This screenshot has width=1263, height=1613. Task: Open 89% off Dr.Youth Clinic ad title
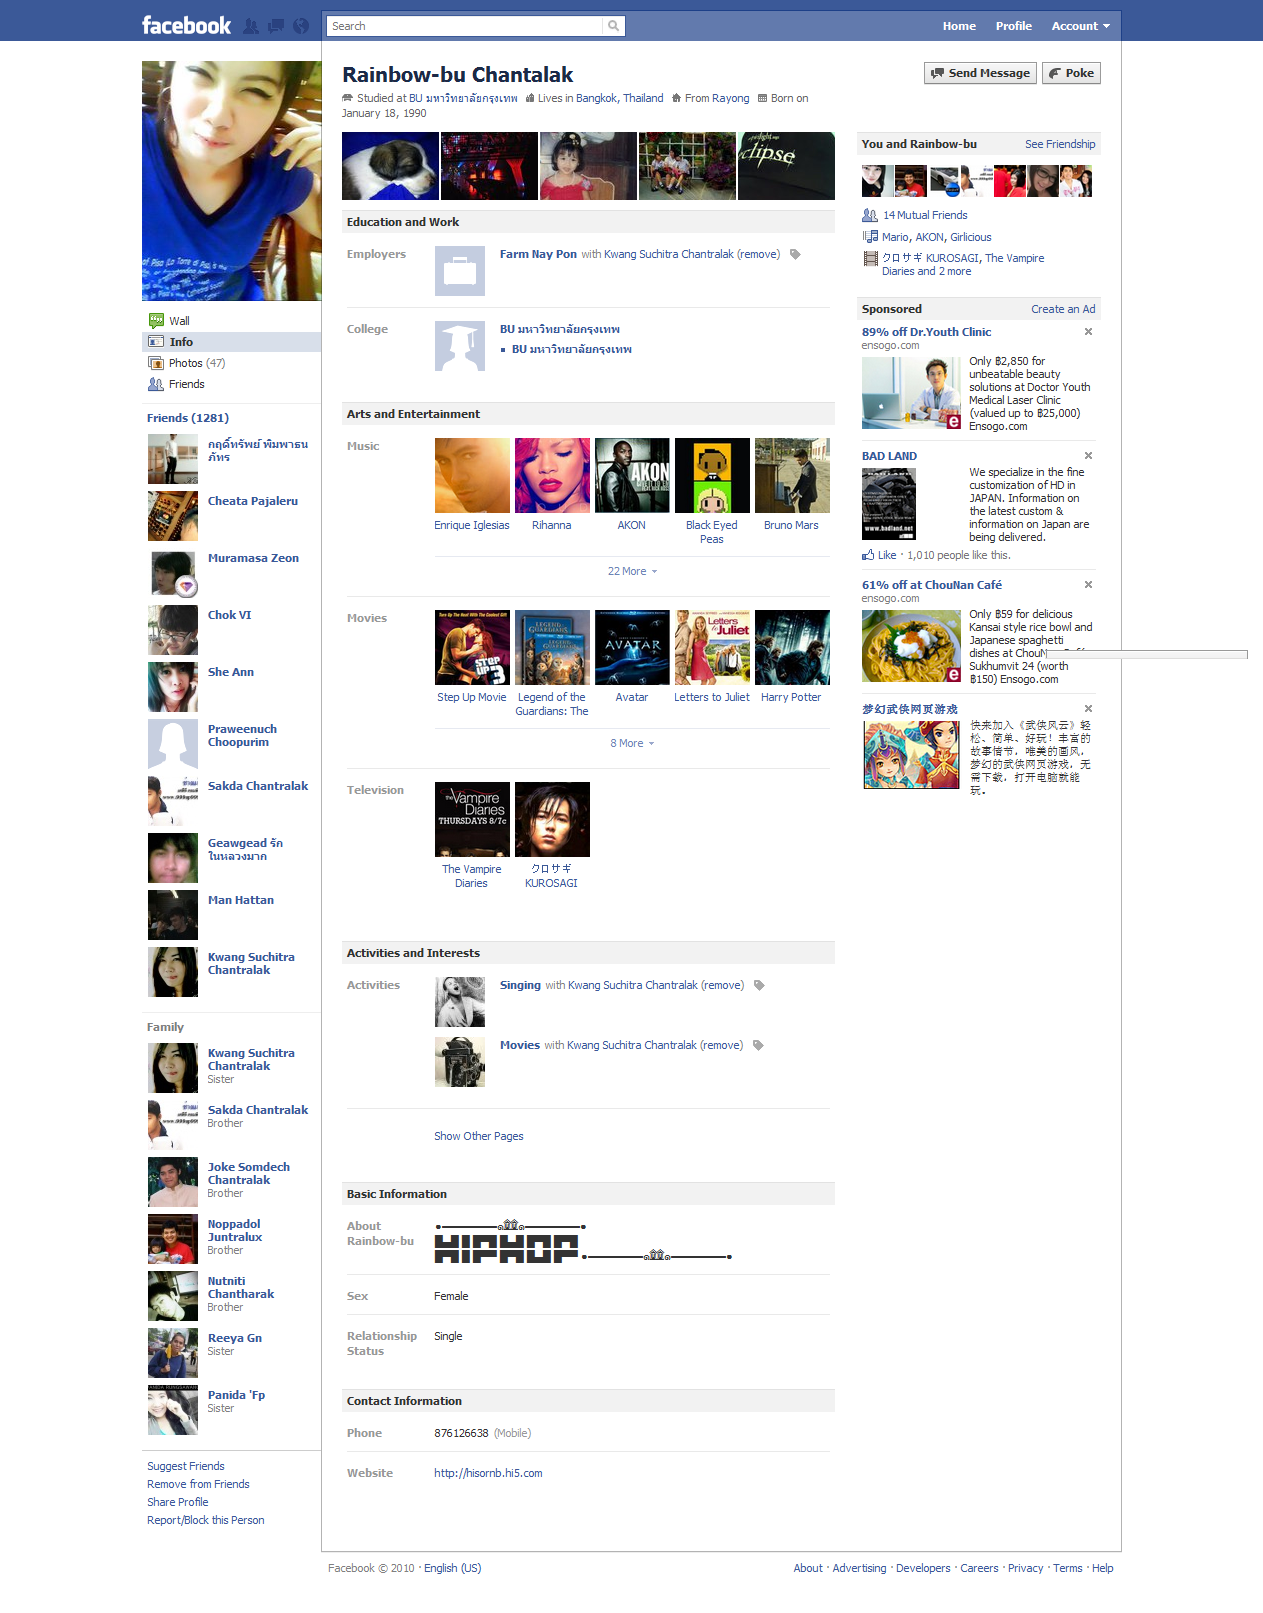927,332
